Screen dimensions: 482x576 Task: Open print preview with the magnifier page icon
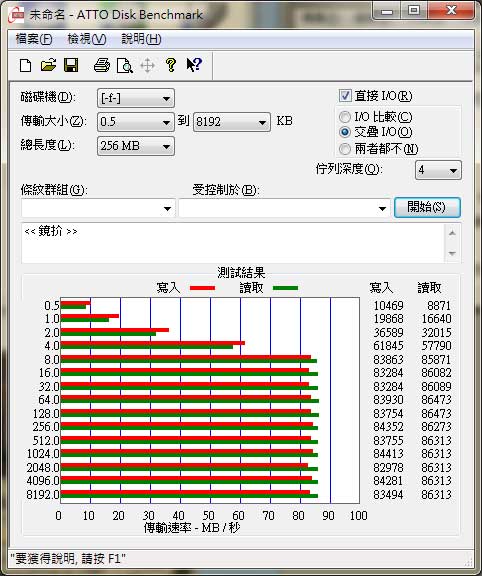pos(125,66)
